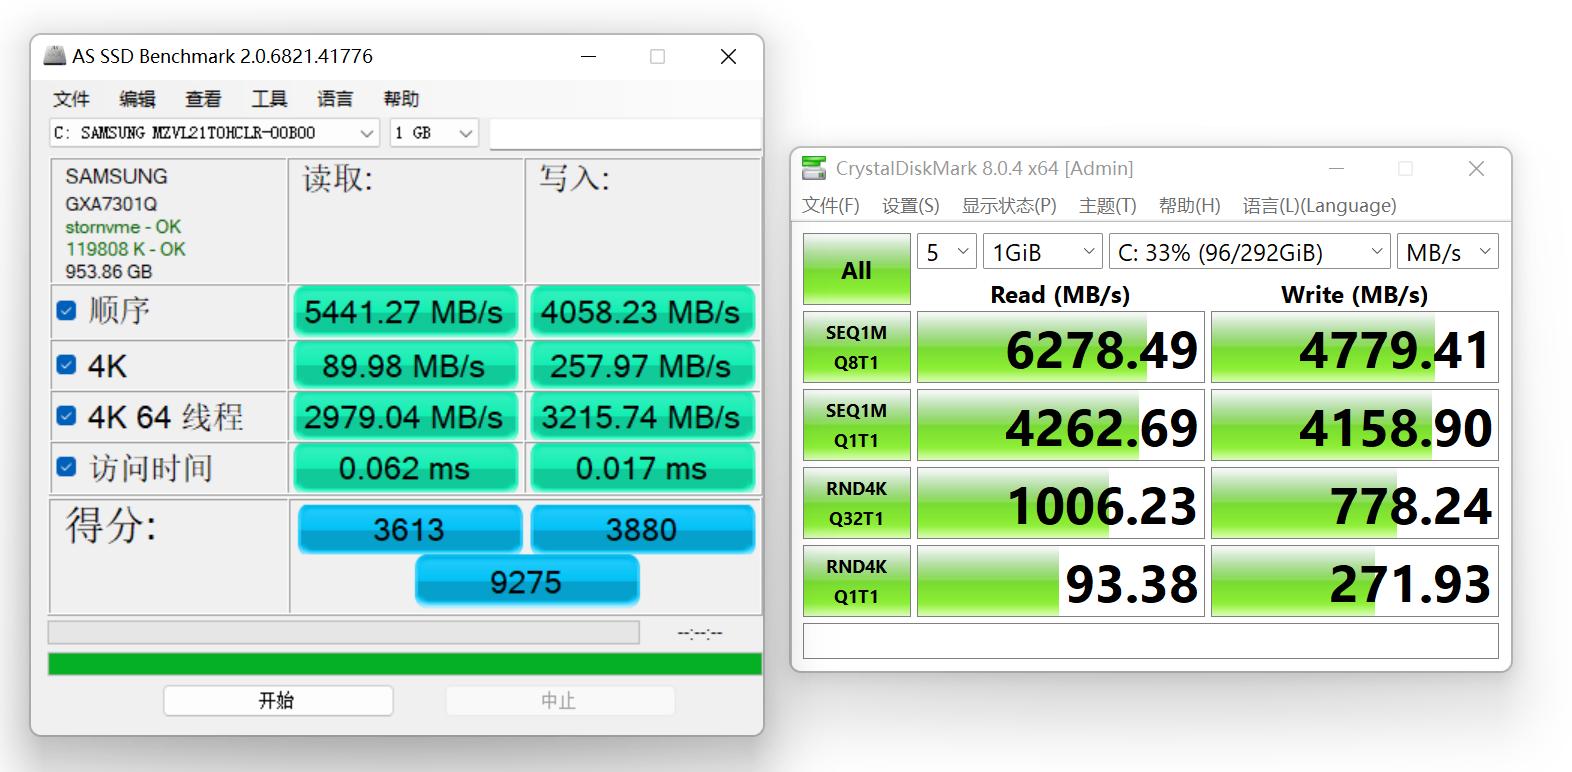
Task: Click the 开始 start button
Action: 277,700
